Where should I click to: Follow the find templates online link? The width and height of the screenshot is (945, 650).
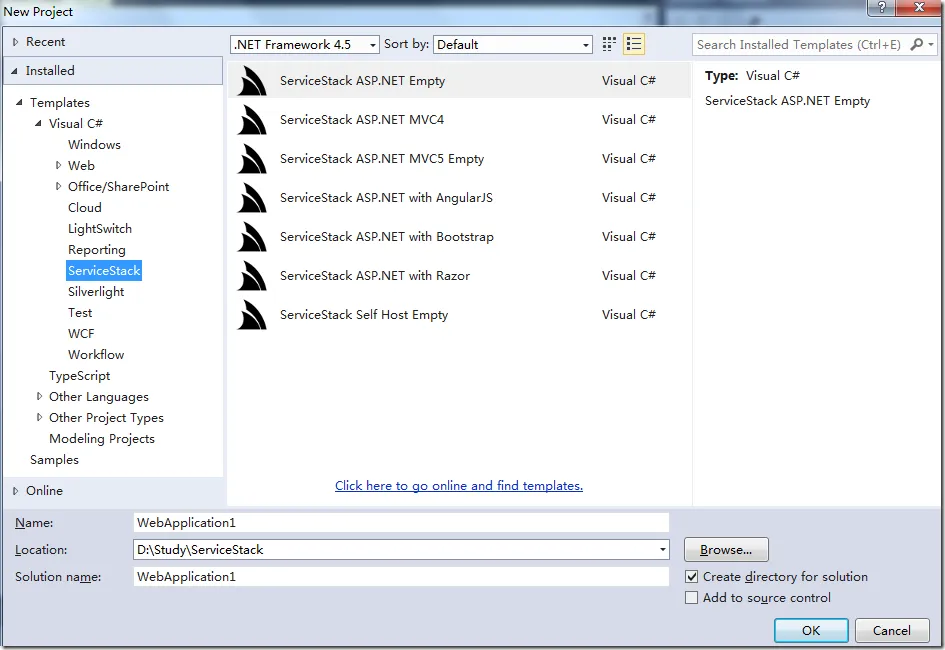click(458, 486)
